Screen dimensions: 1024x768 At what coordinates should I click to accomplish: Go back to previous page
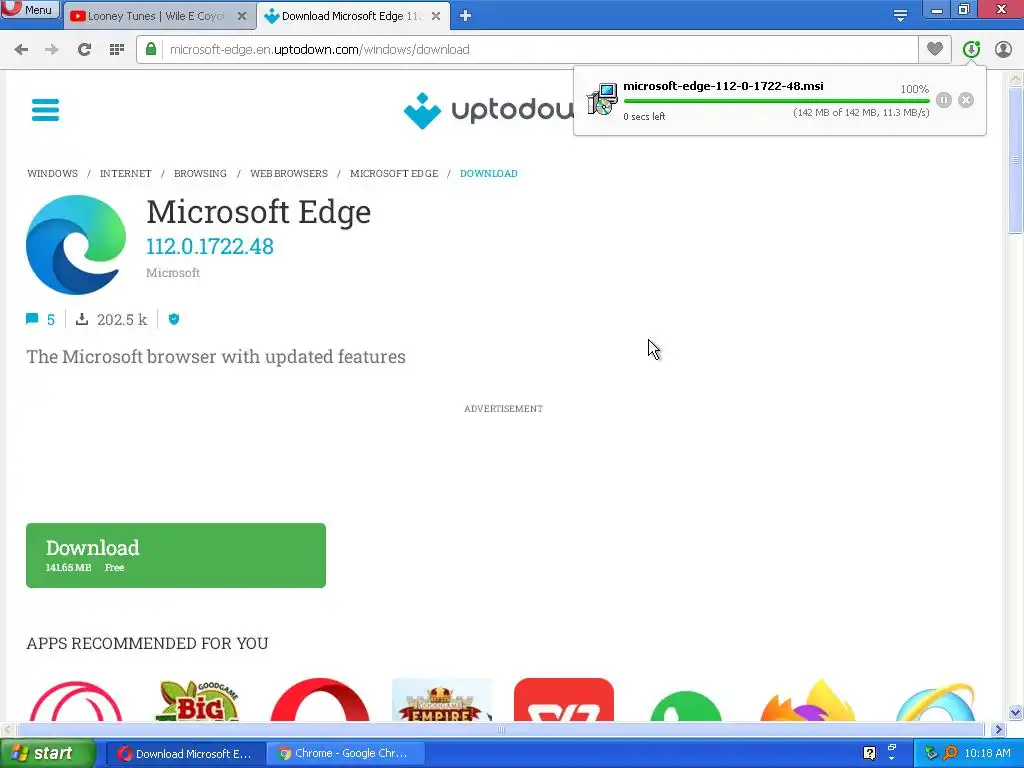click(x=22, y=50)
